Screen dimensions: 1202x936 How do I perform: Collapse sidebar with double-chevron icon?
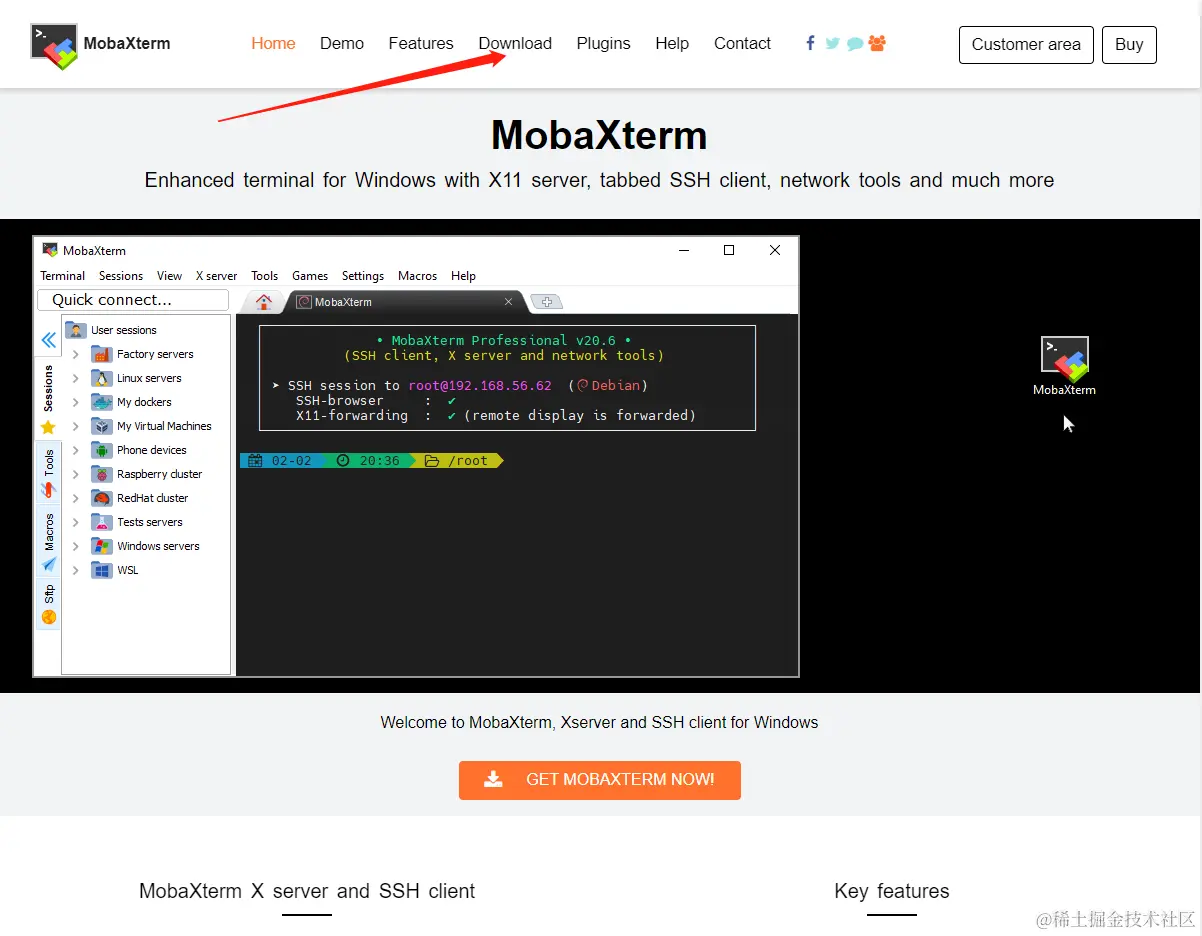pyautogui.click(x=48, y=340)
